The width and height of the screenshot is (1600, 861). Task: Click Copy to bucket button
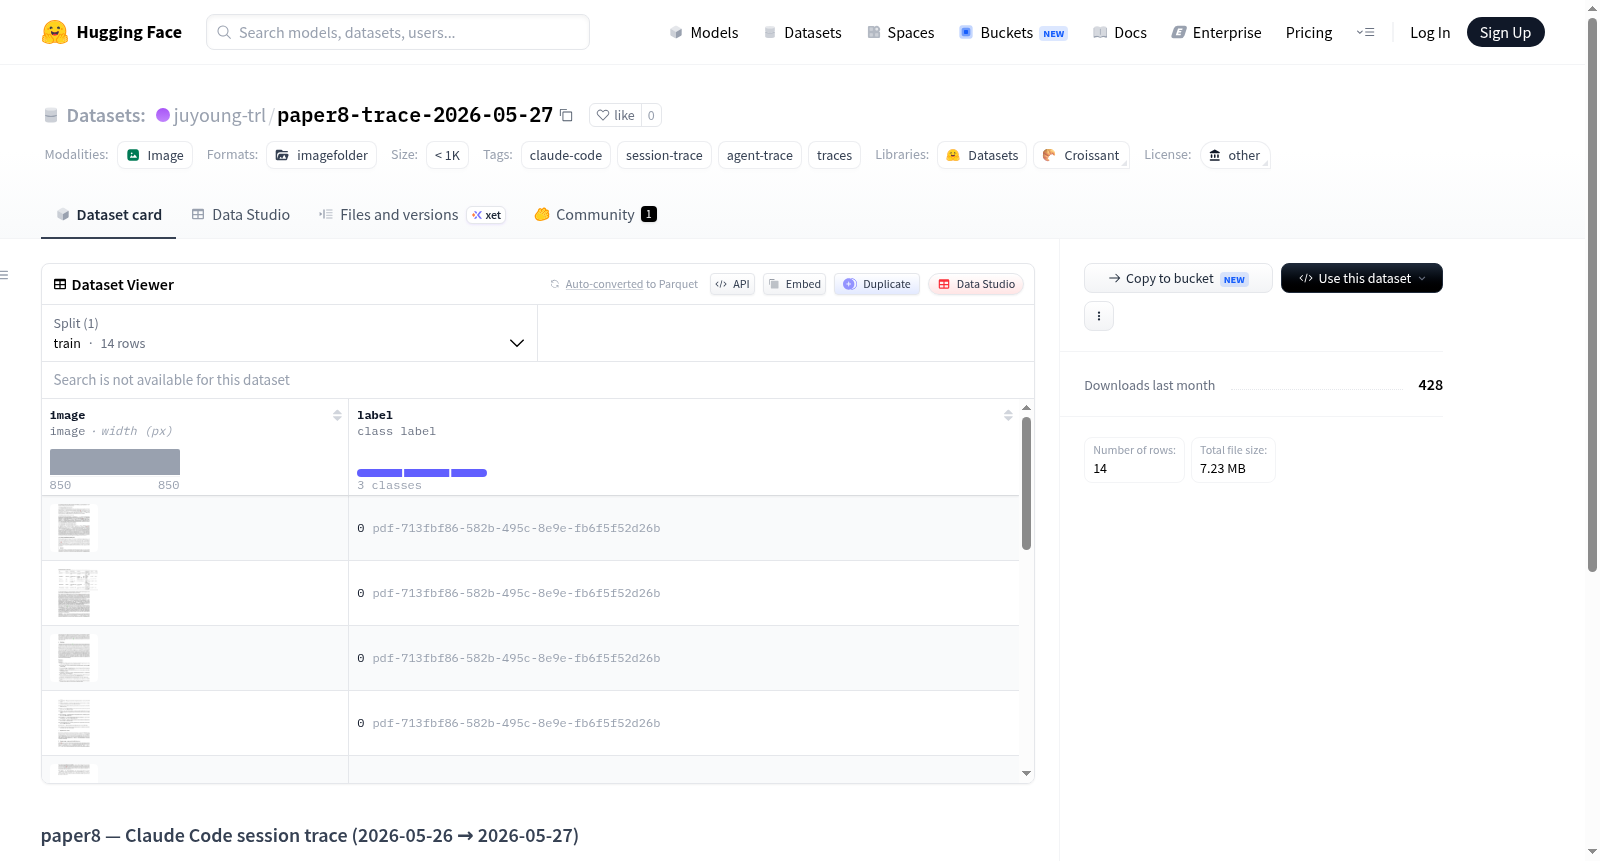coord(1178,278)
